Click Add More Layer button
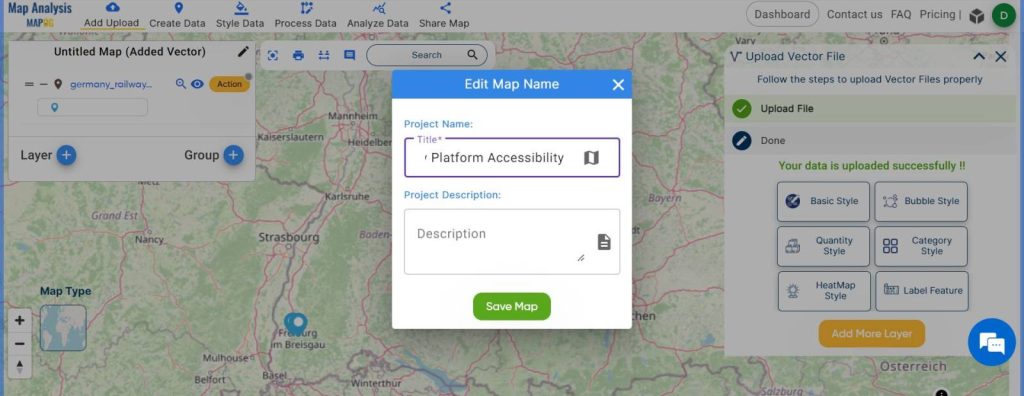The height and width of the screenshot is (396, 1024). pos(872,333)
